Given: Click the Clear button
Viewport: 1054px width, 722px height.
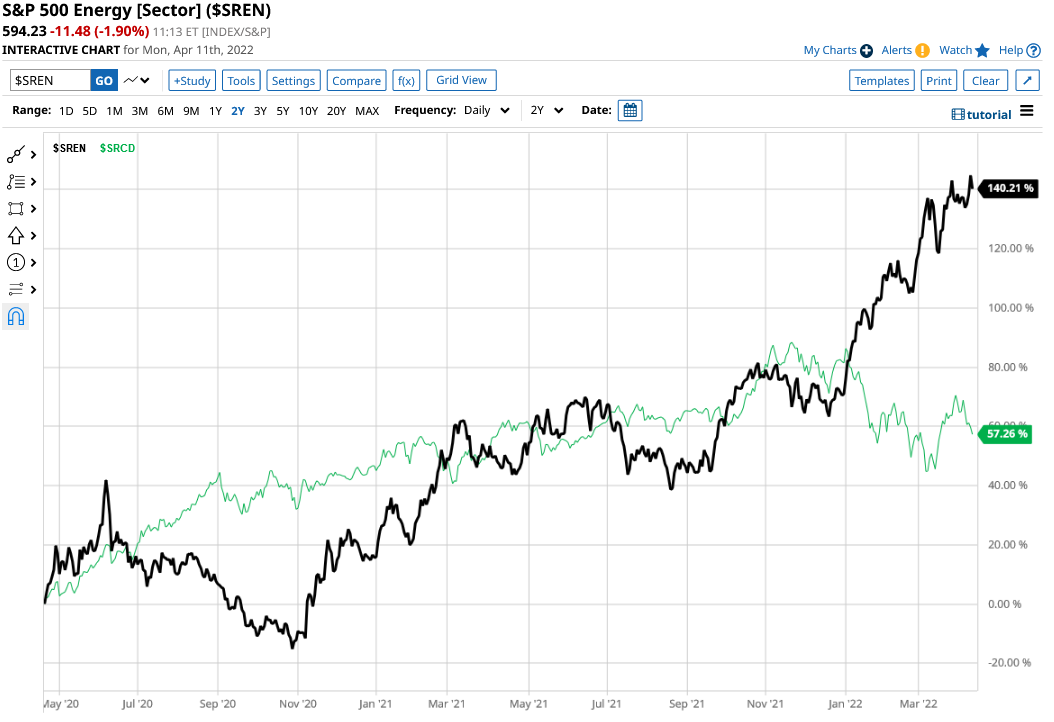Looking at the screenshot, I should coord(985,81).
